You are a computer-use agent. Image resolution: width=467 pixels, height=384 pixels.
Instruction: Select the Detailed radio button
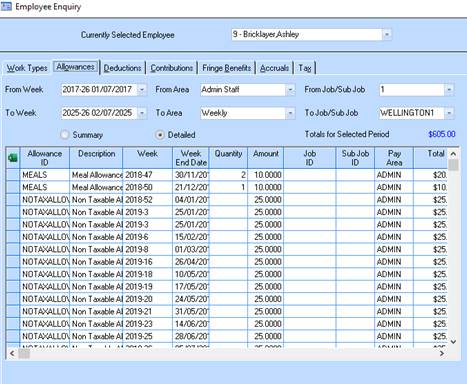160,135
